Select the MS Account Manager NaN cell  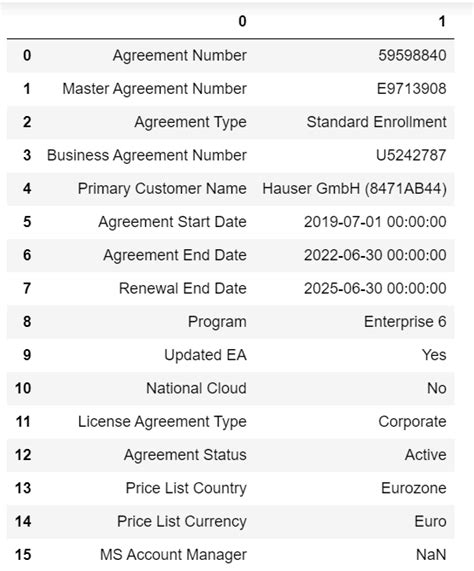[x=431, y=555]
